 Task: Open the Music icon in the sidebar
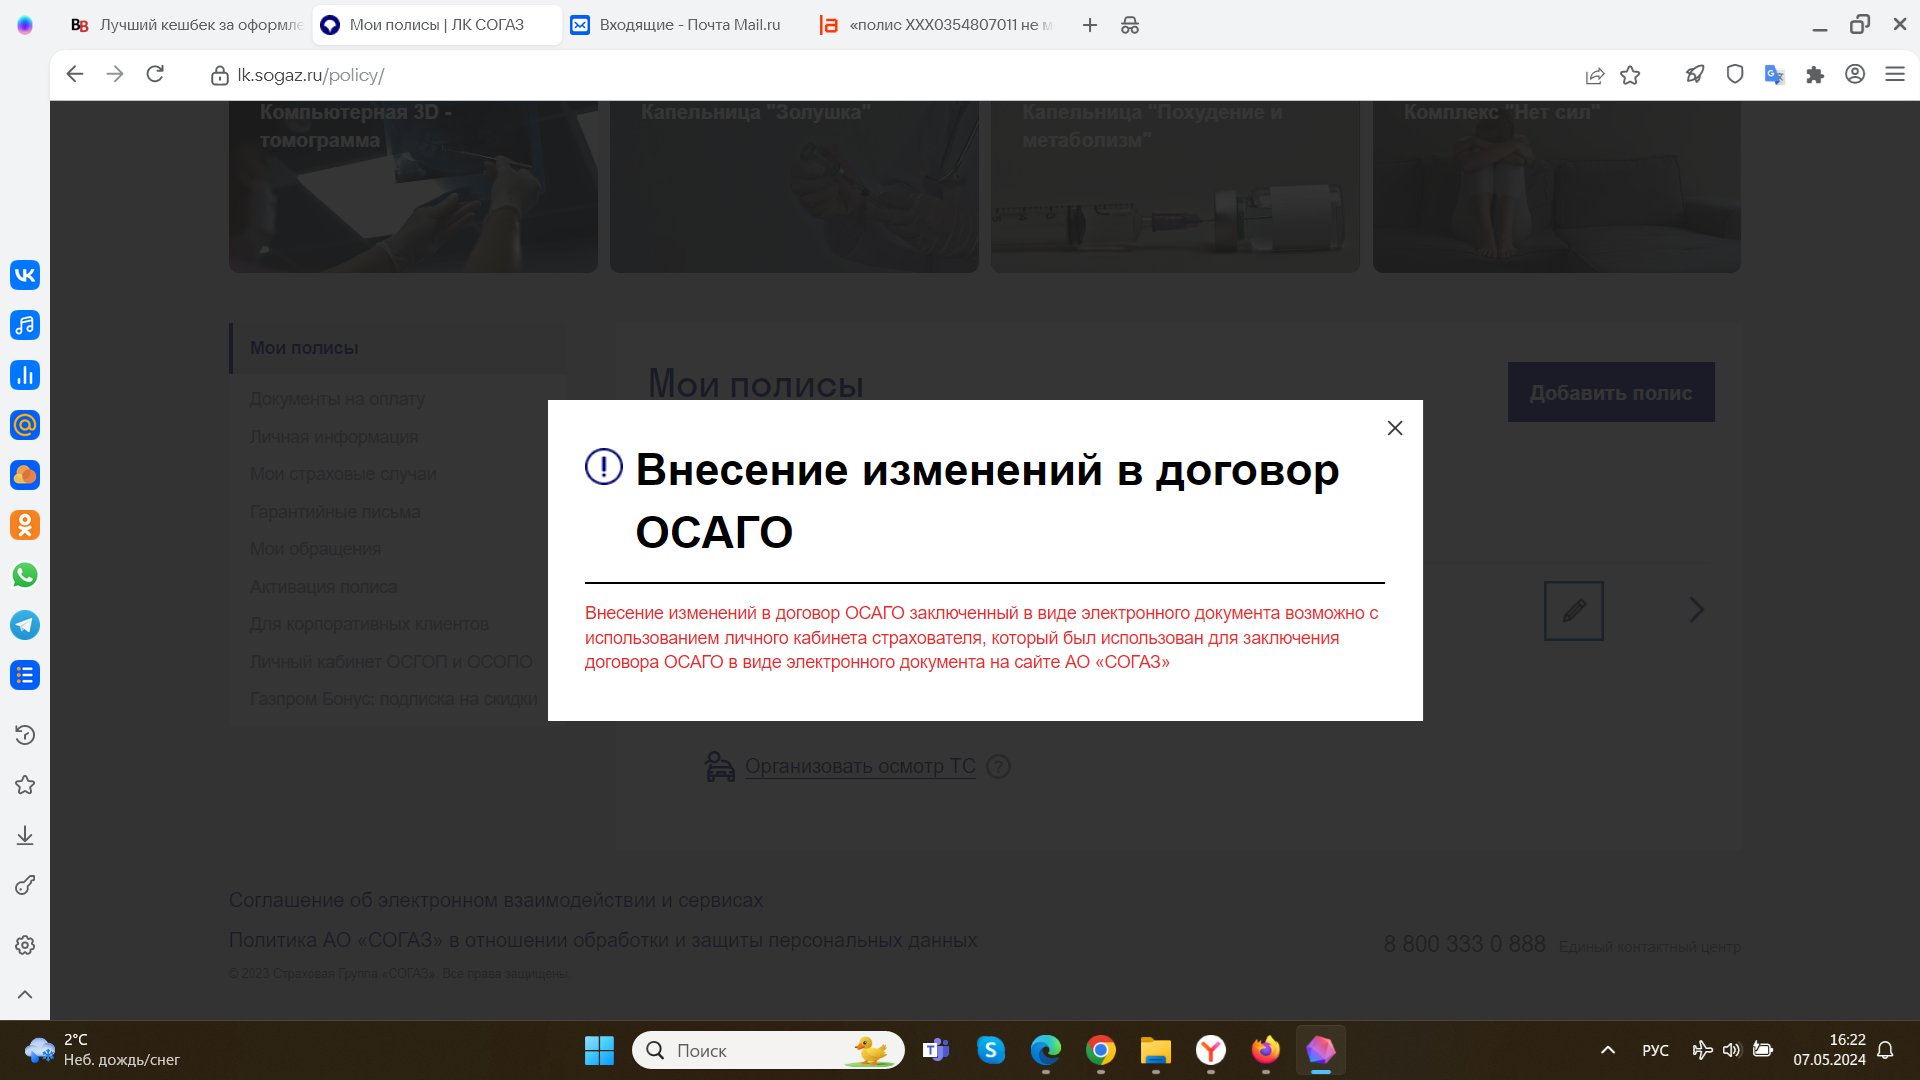pyautogui.click(x=25, y=325)
